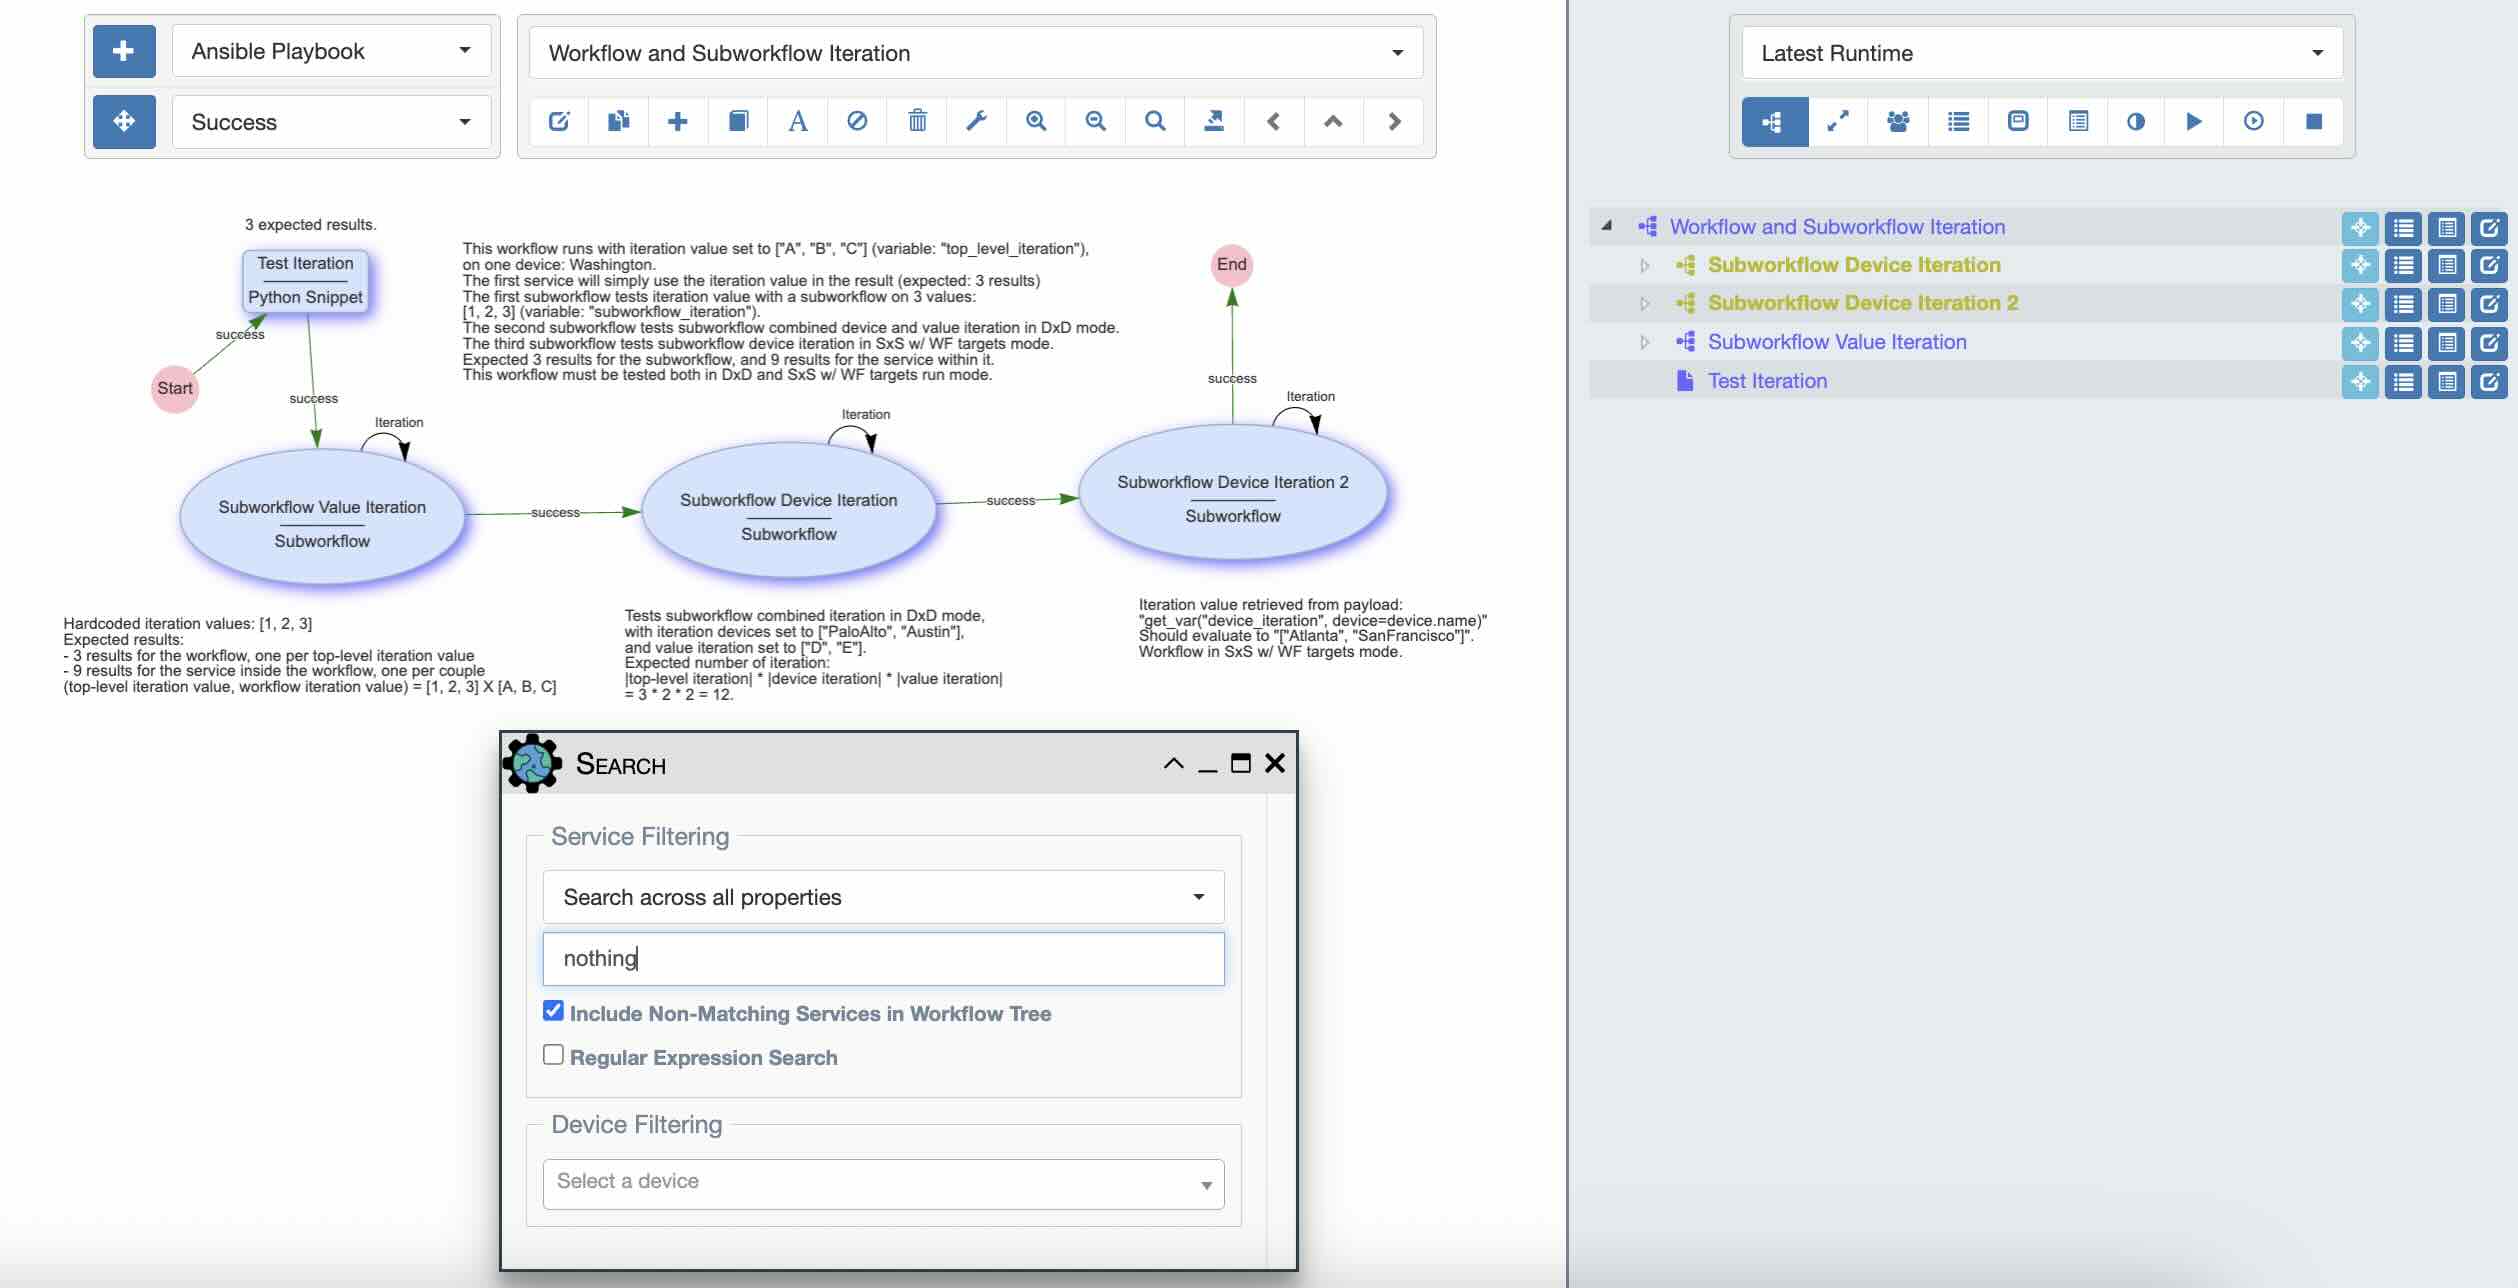2518x1288 pixels.
Task: Click the End node in the workflow canvas
Action: pyautogui.click(x=1232, y=265)
